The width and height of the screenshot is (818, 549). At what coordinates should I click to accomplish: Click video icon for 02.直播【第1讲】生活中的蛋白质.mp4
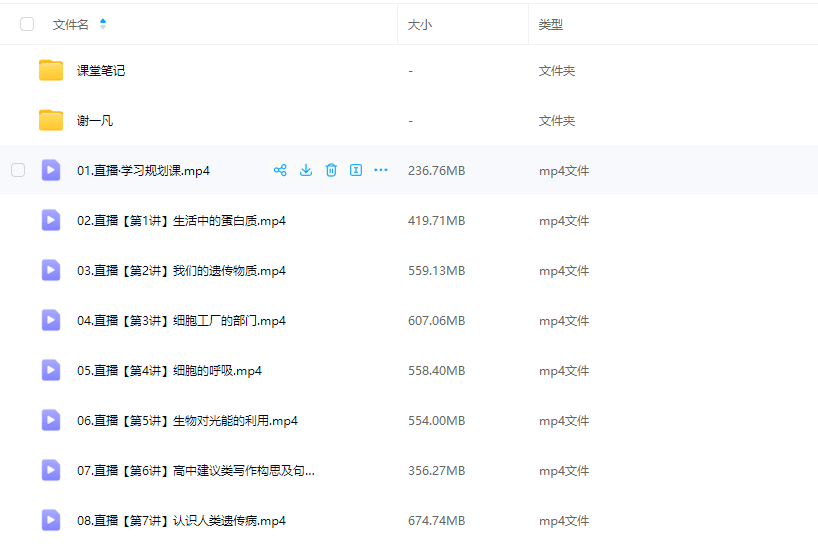51,220
